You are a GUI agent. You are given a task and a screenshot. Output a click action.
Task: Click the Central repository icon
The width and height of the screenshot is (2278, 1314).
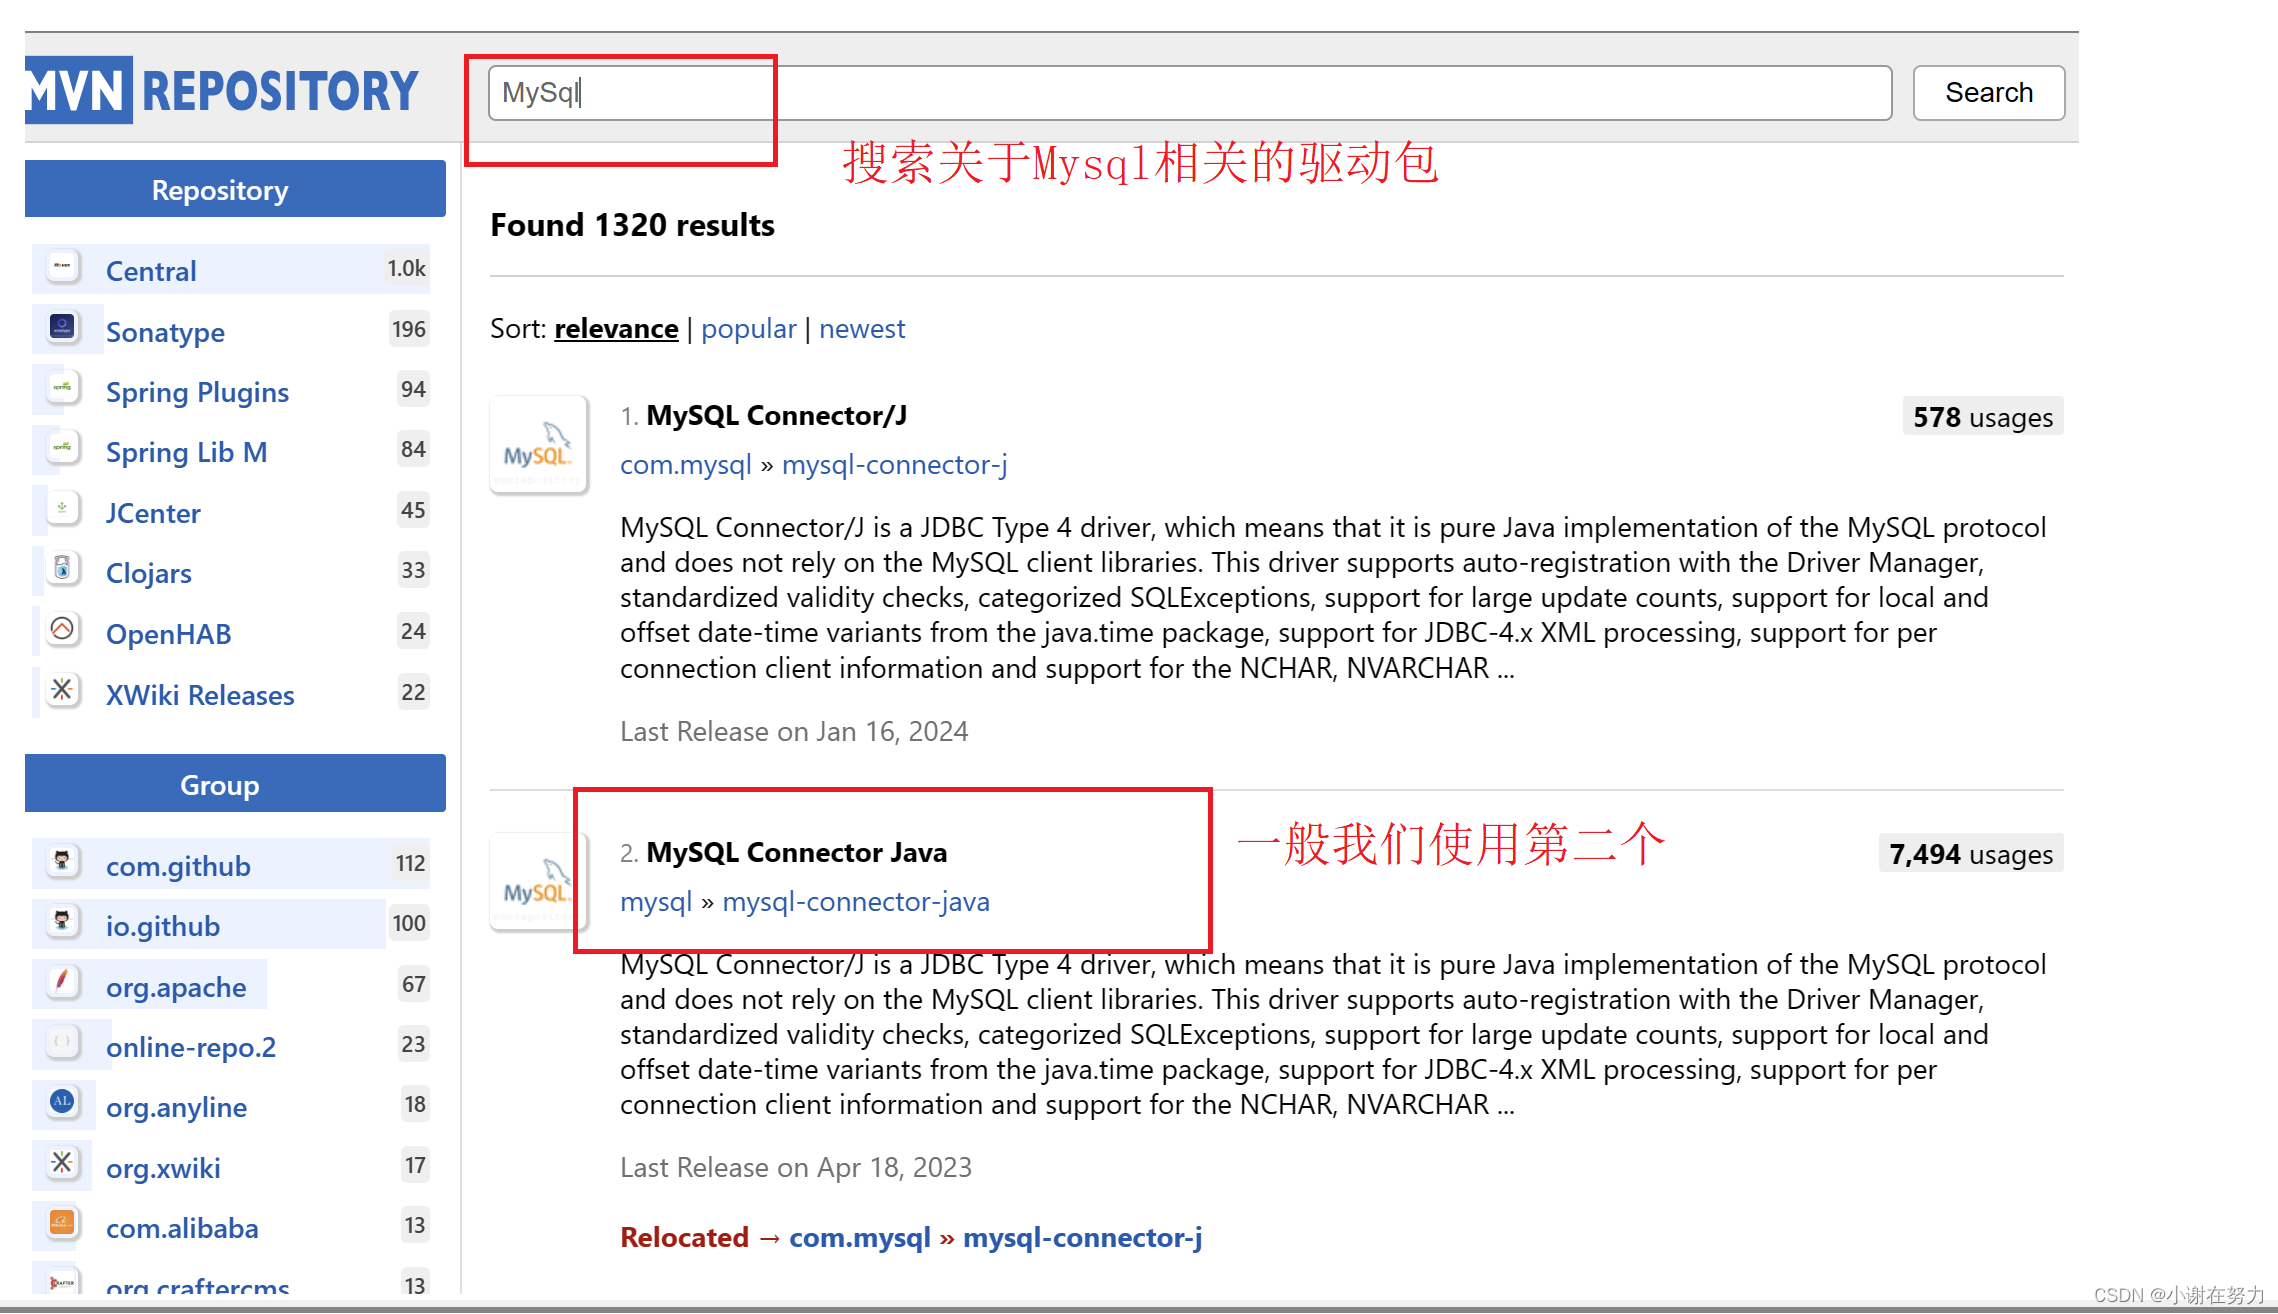pos(63,267)
